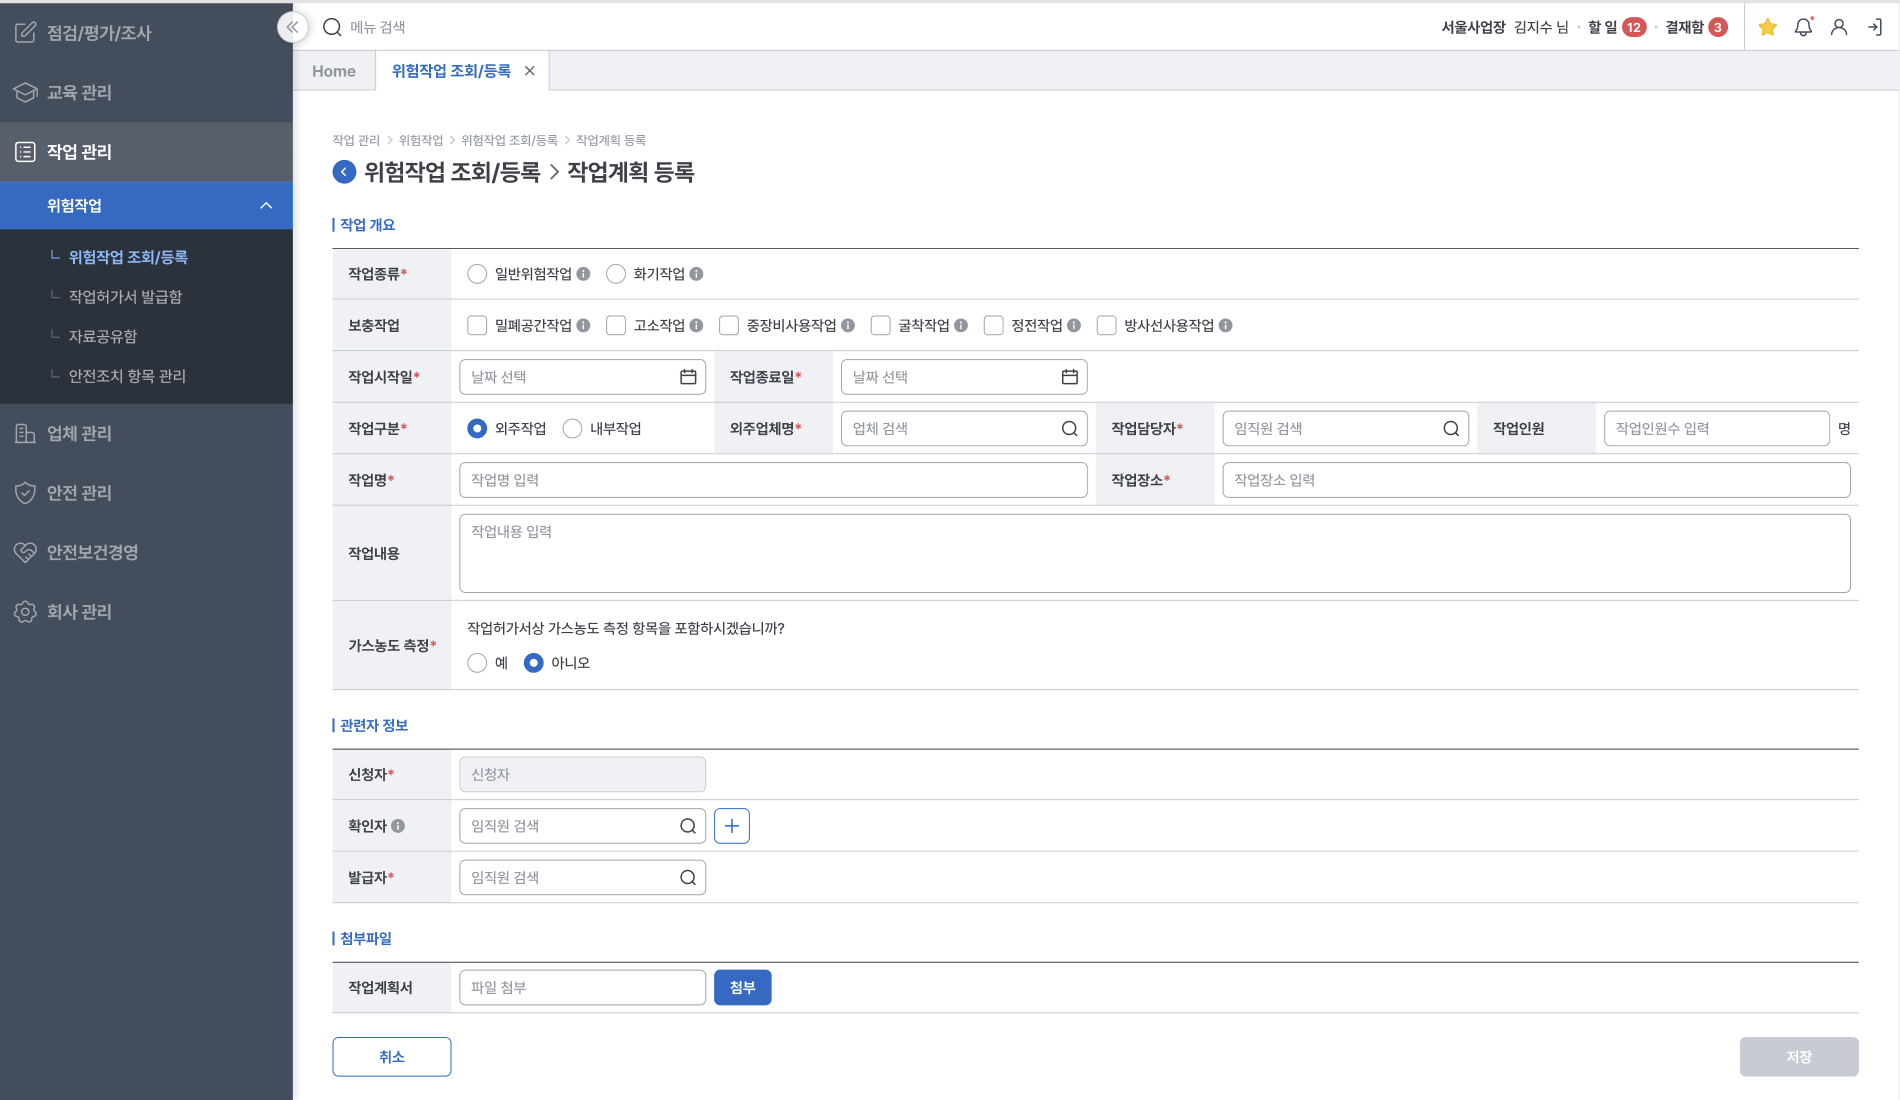Switch to the Home tab

point(333,71)
